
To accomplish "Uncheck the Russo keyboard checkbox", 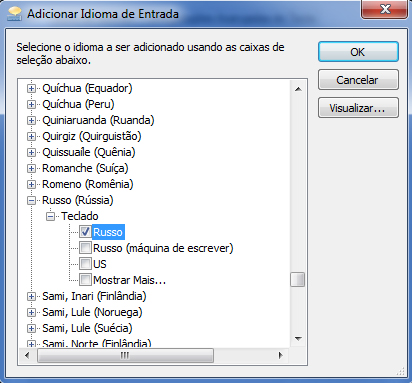I will coord(85,232).
